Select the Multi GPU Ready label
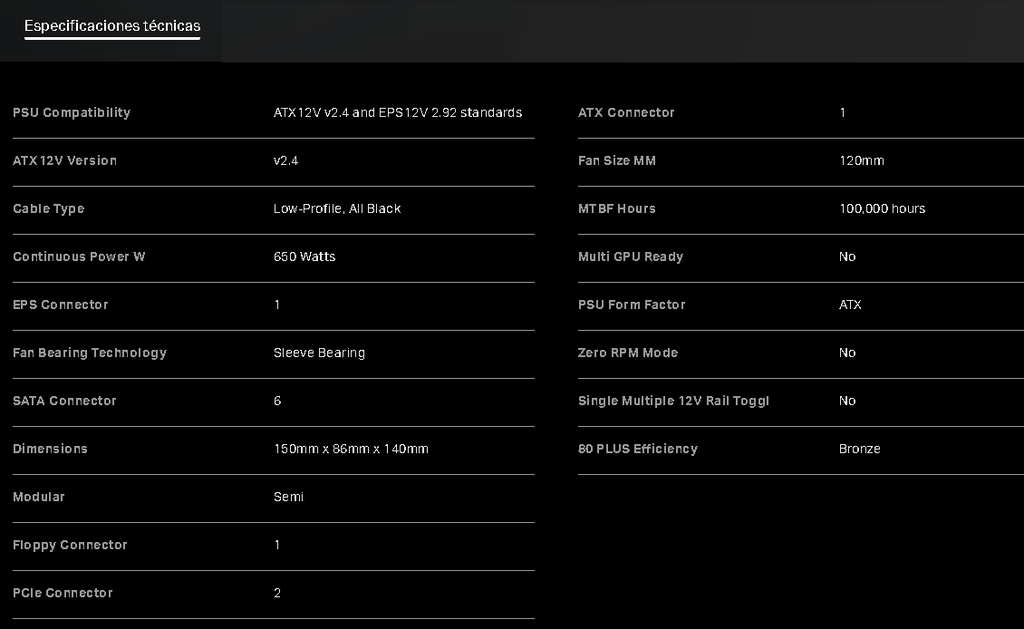The image size is (1024, 629). click(630, 257)
